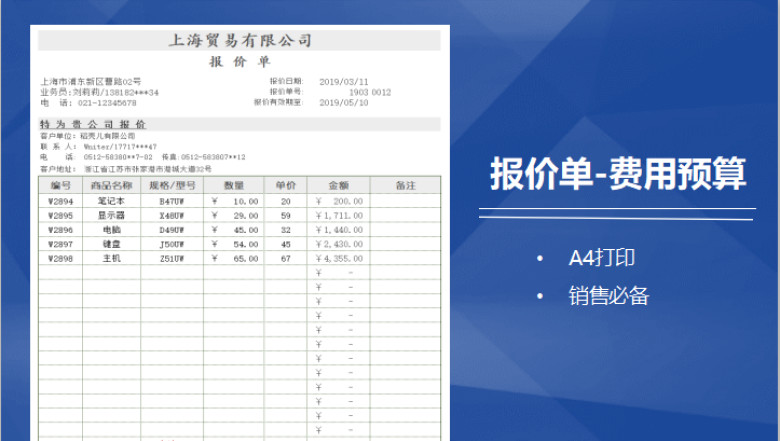The image size is (780, 441).
Task: Click the product name 电脑
Action: [111, 230]
